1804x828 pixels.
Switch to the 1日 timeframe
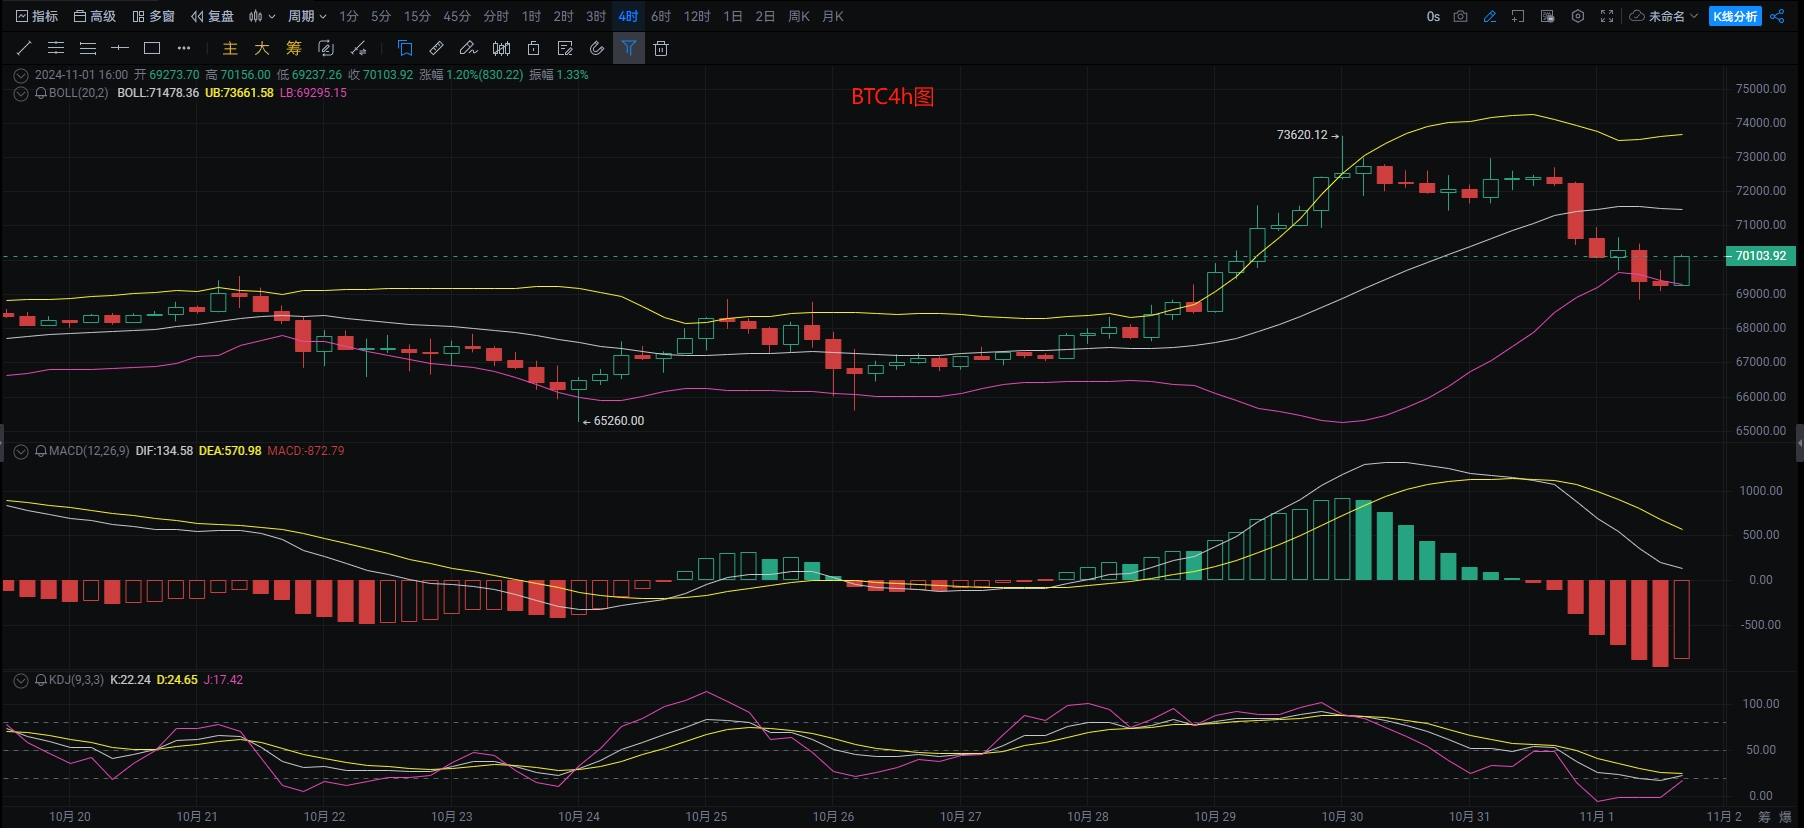[733, 16]
